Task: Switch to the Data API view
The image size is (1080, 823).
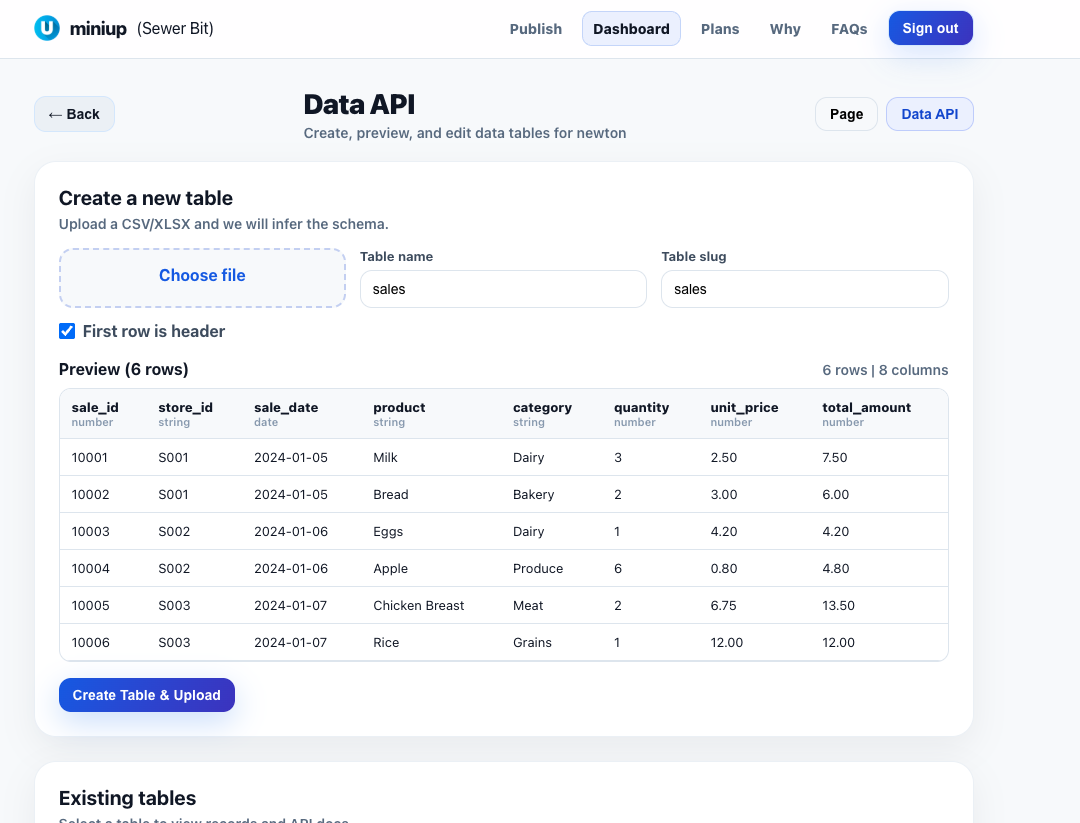Action: point(929,114)
